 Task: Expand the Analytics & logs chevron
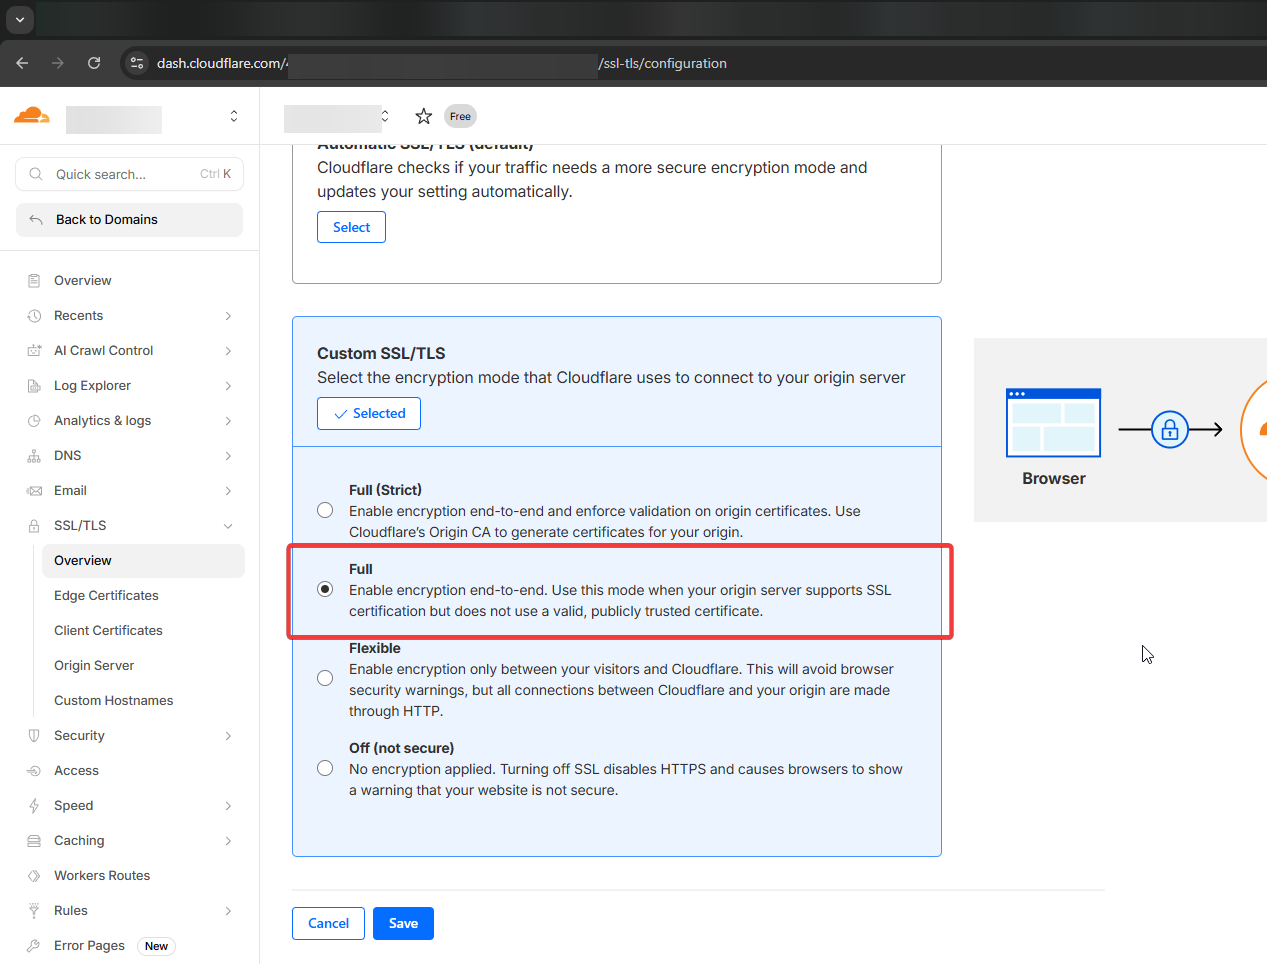click(228, 421)
